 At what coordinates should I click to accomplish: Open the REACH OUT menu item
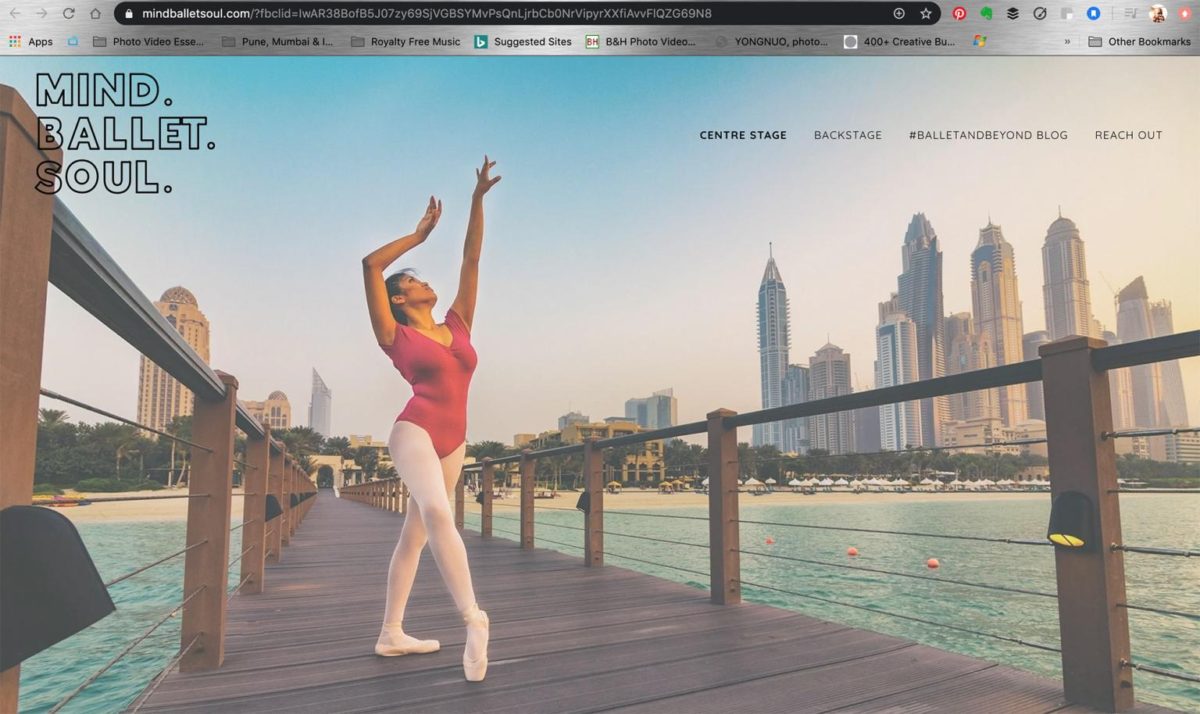[1129, 135]
